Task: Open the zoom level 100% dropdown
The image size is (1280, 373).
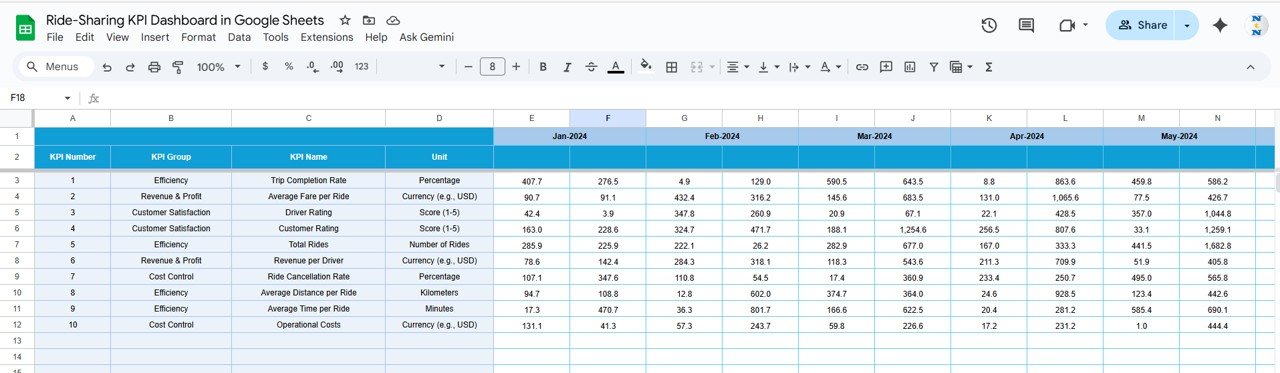Action: coord(218,67)
